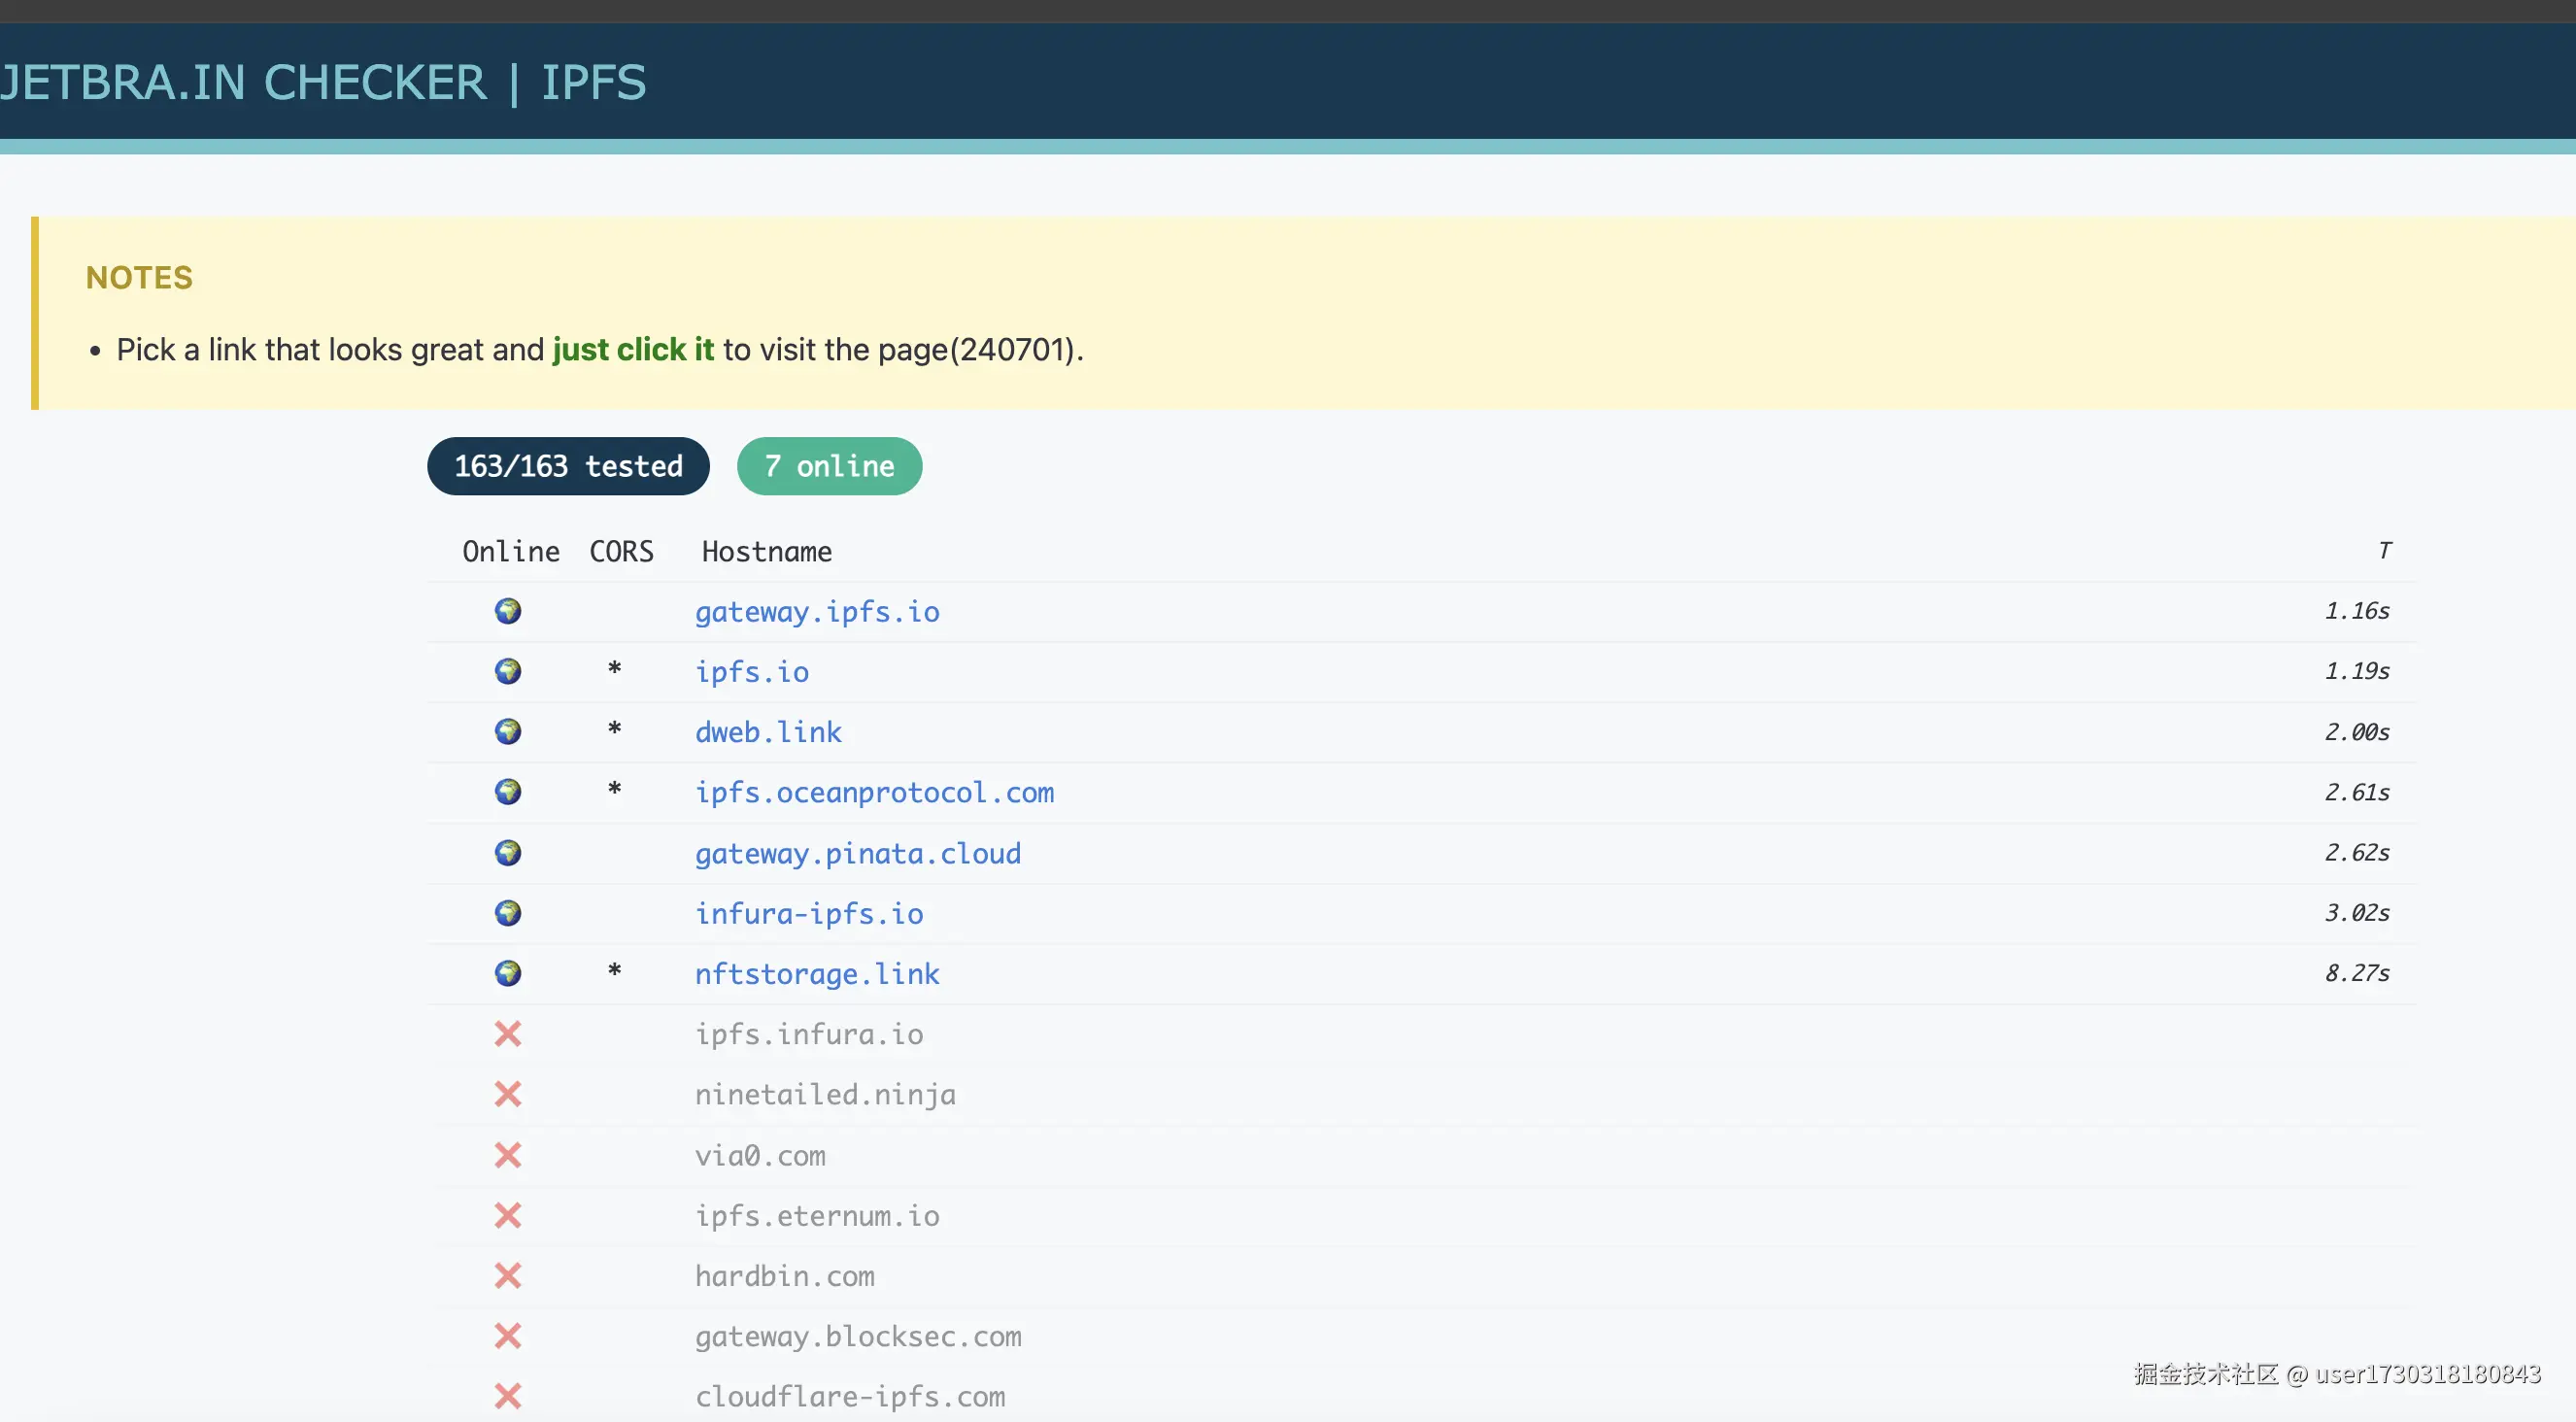The width and height of the screenshot is (2576, 1422).
Task: Click the globe icon in the ipfs.io row
Action: pos(508,671)
